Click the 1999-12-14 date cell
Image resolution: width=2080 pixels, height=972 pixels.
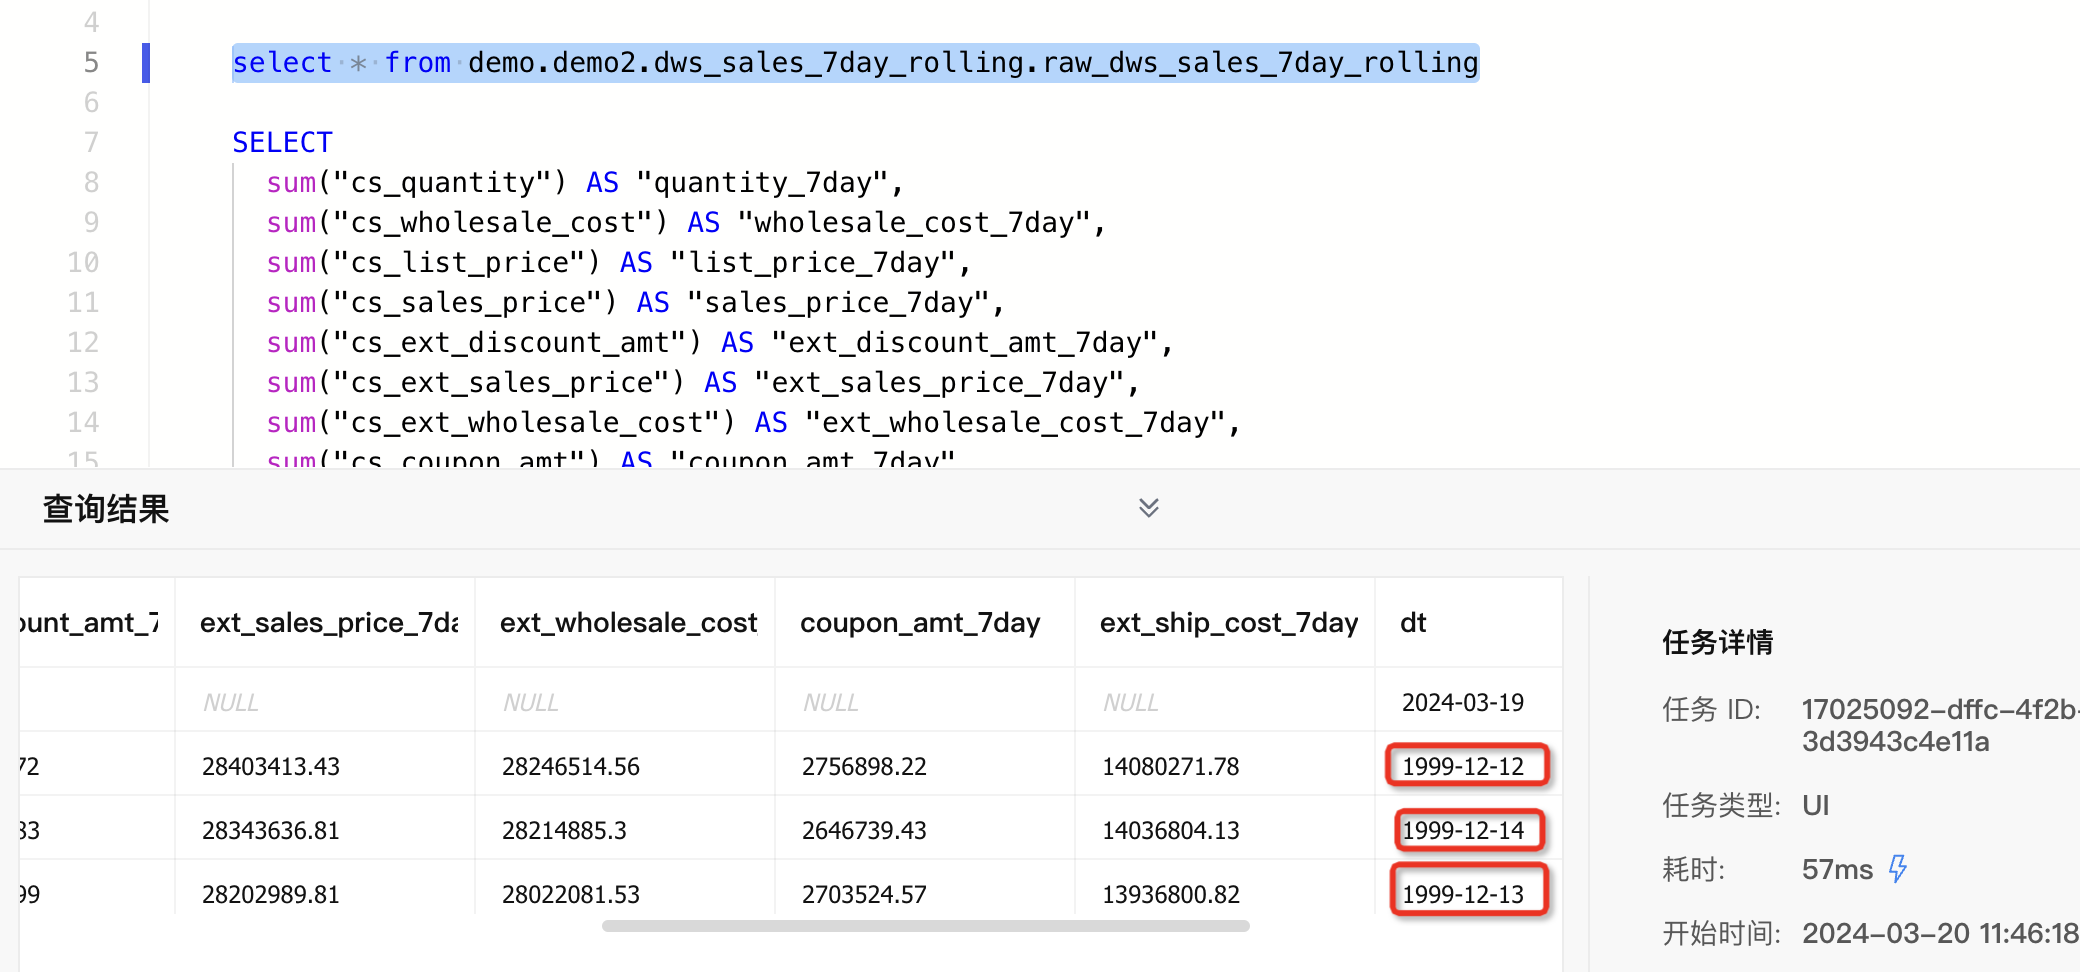click(x=1463, y=830)
